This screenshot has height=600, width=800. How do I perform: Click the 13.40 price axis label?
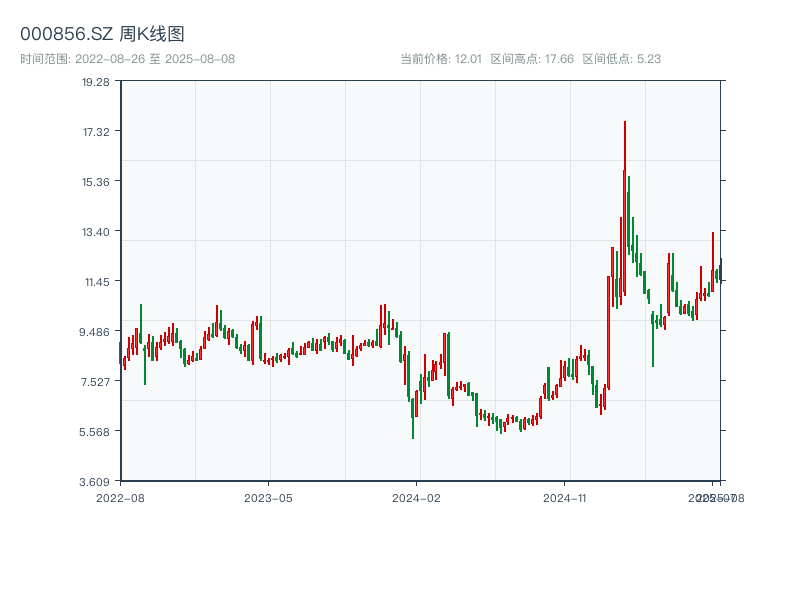(96, 232)
